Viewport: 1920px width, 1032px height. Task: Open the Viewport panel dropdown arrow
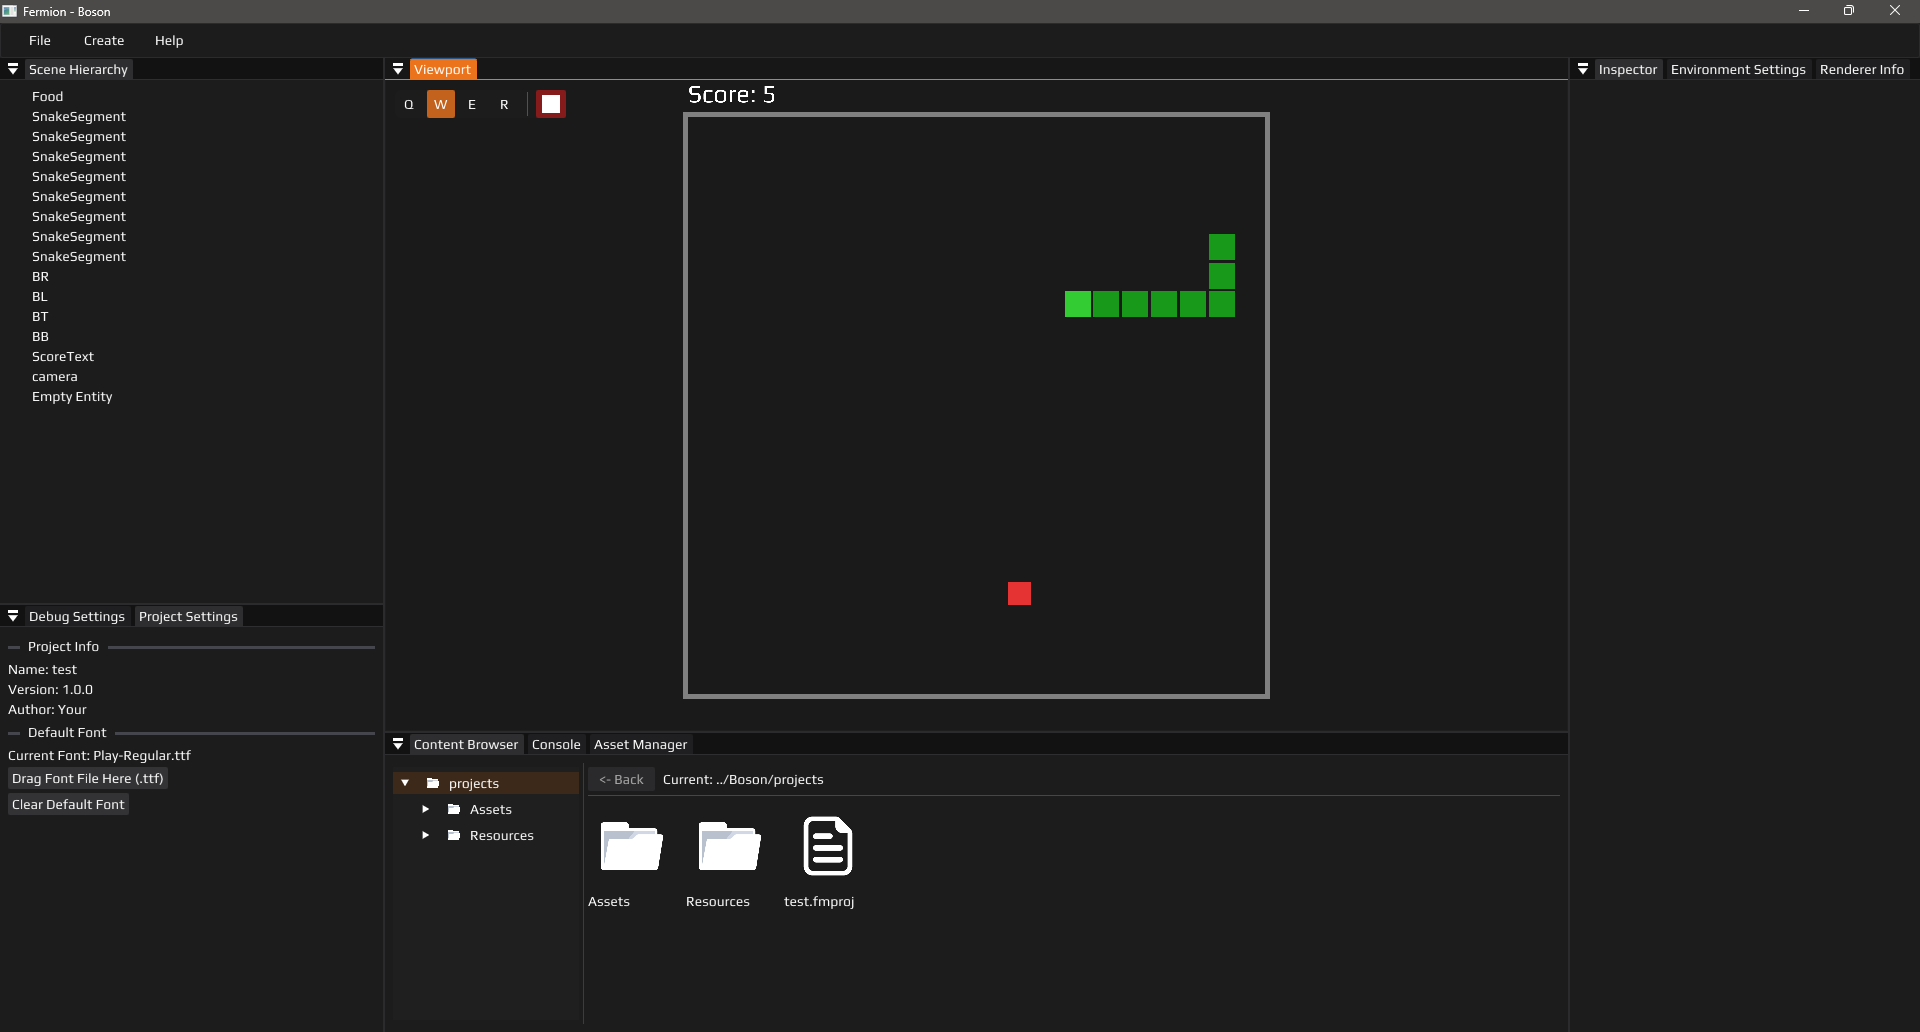398,69
